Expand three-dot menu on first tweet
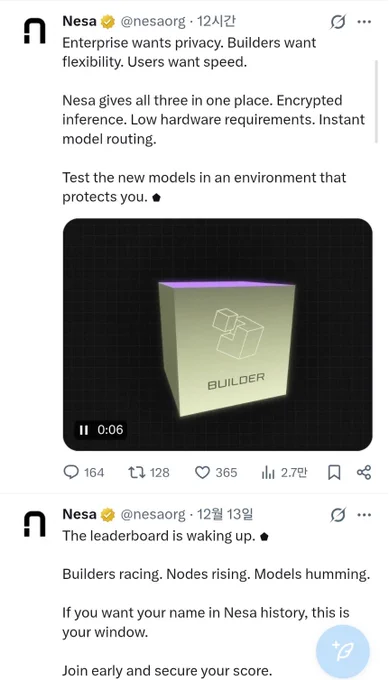Viewport: 389px width, 680px height. tap(364, 21)
